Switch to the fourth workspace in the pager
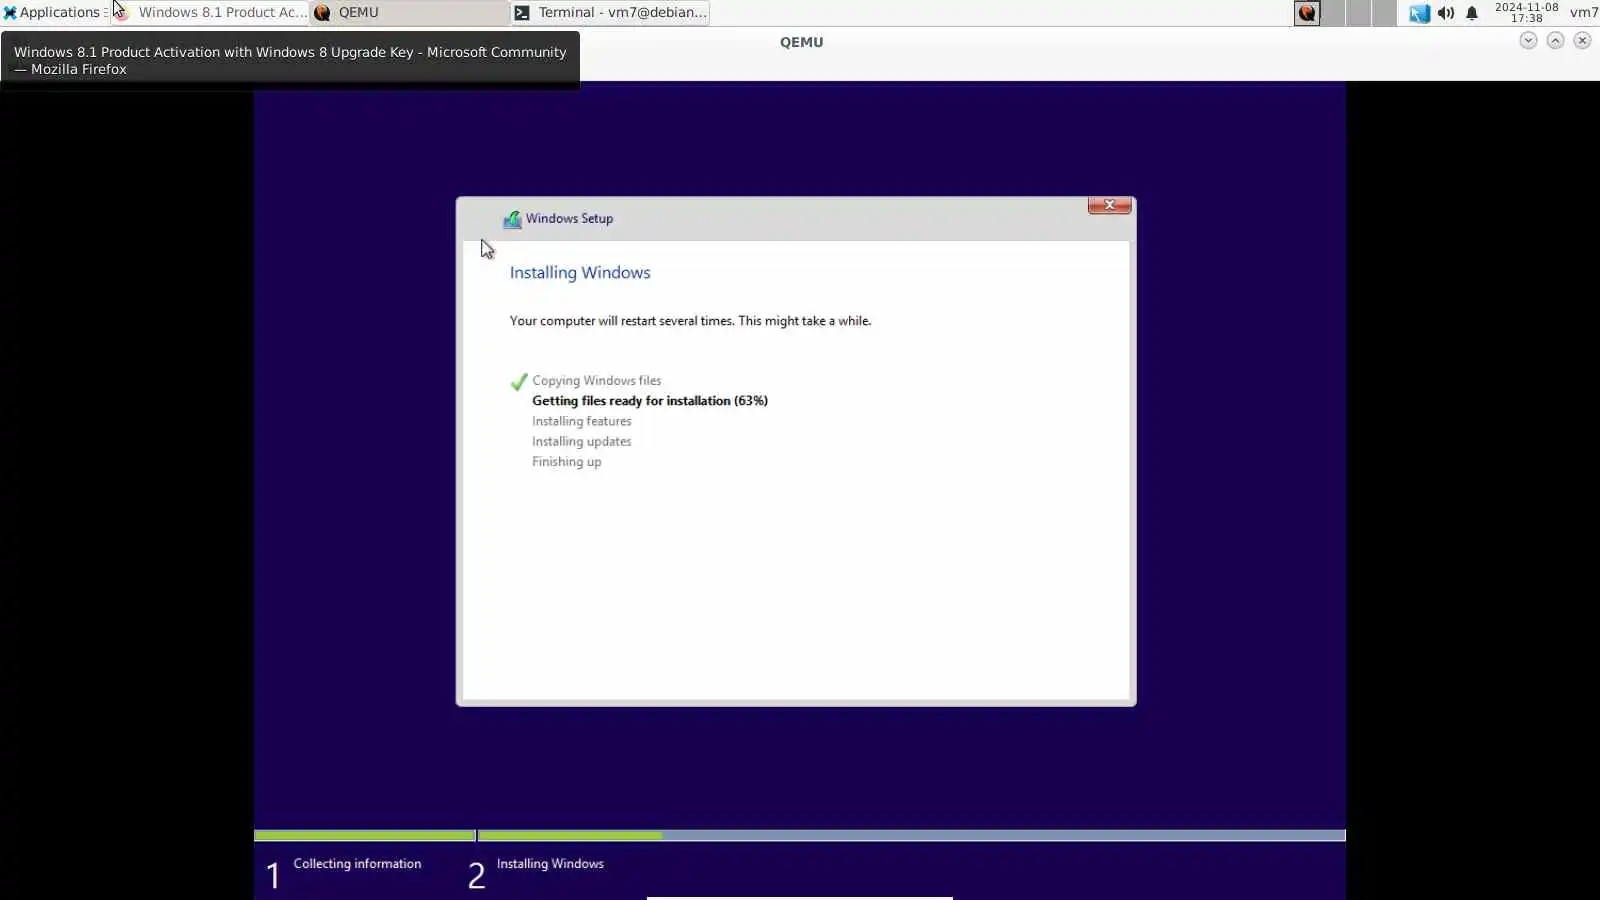 pyautogui.click(x=1384, y=13)
